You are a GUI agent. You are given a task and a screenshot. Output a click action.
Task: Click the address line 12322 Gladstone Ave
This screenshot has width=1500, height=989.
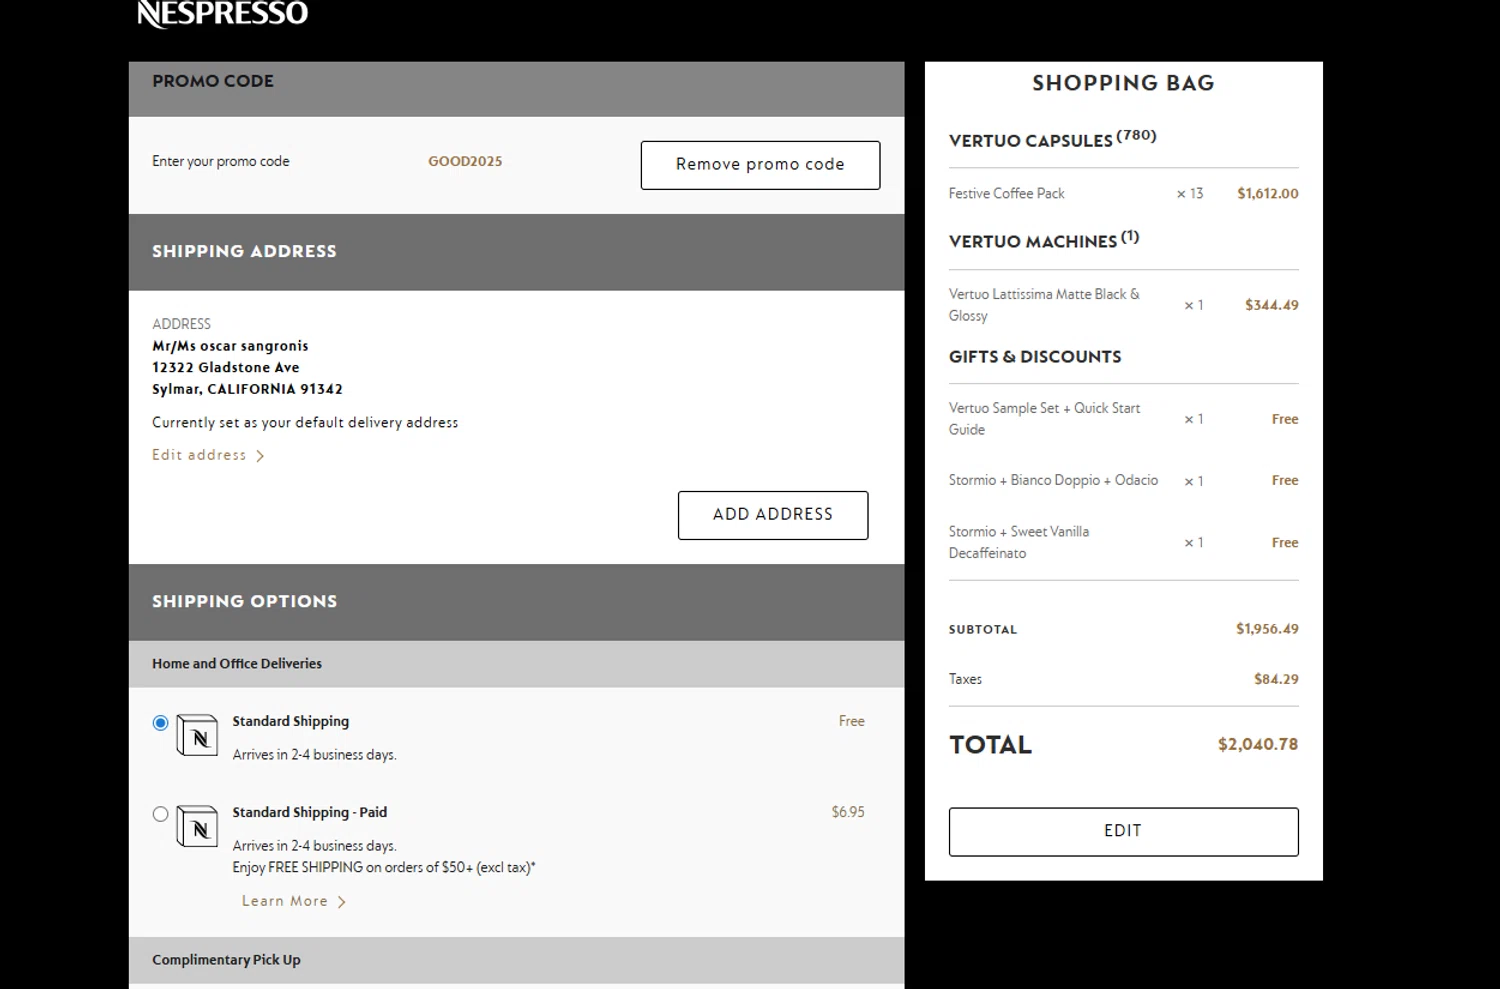[226, 368]
